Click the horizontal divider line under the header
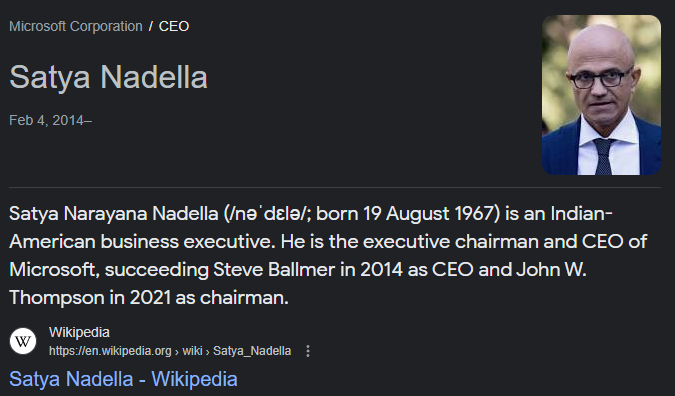 pyautogui.click(x=335, y=187)
